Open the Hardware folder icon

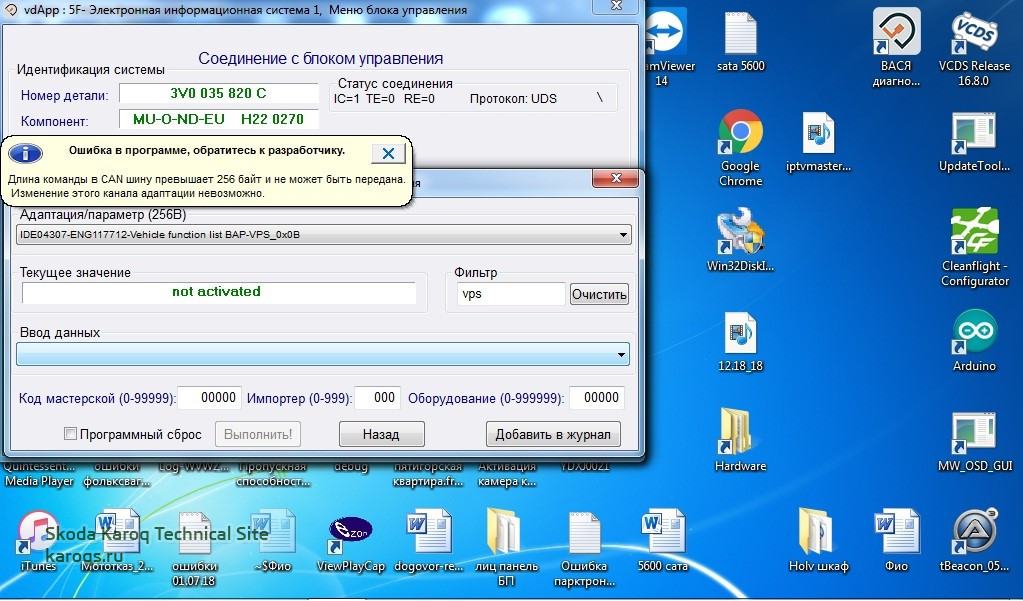click(x=740, y=431)
